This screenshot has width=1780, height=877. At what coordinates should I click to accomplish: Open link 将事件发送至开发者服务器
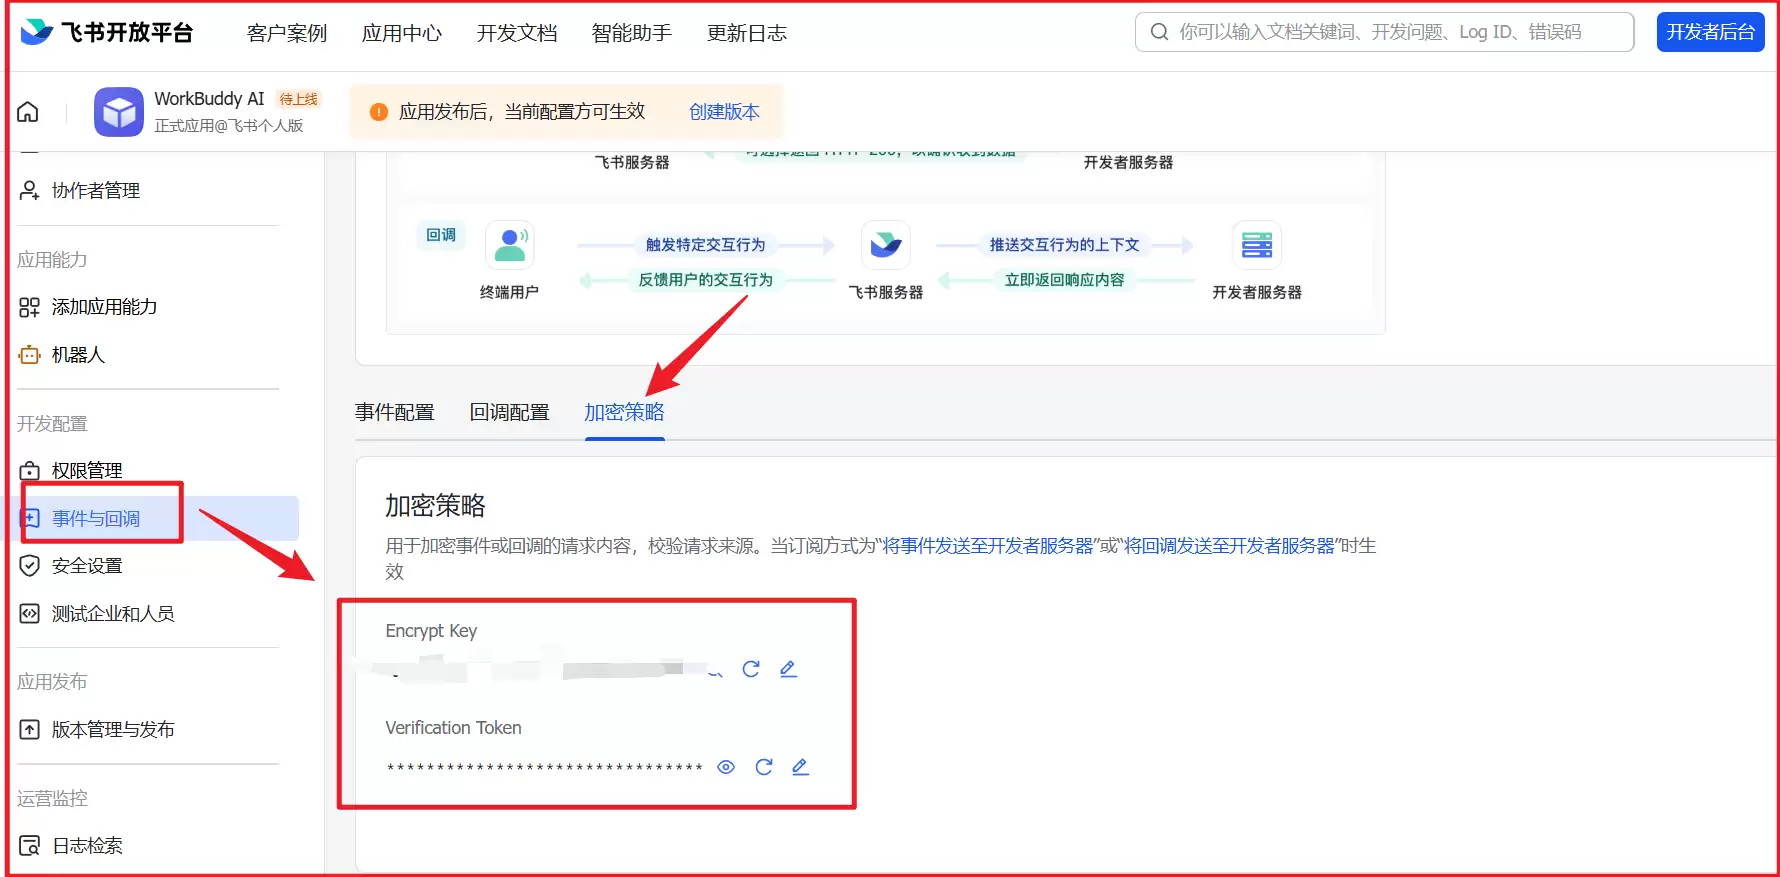[988, 546]
